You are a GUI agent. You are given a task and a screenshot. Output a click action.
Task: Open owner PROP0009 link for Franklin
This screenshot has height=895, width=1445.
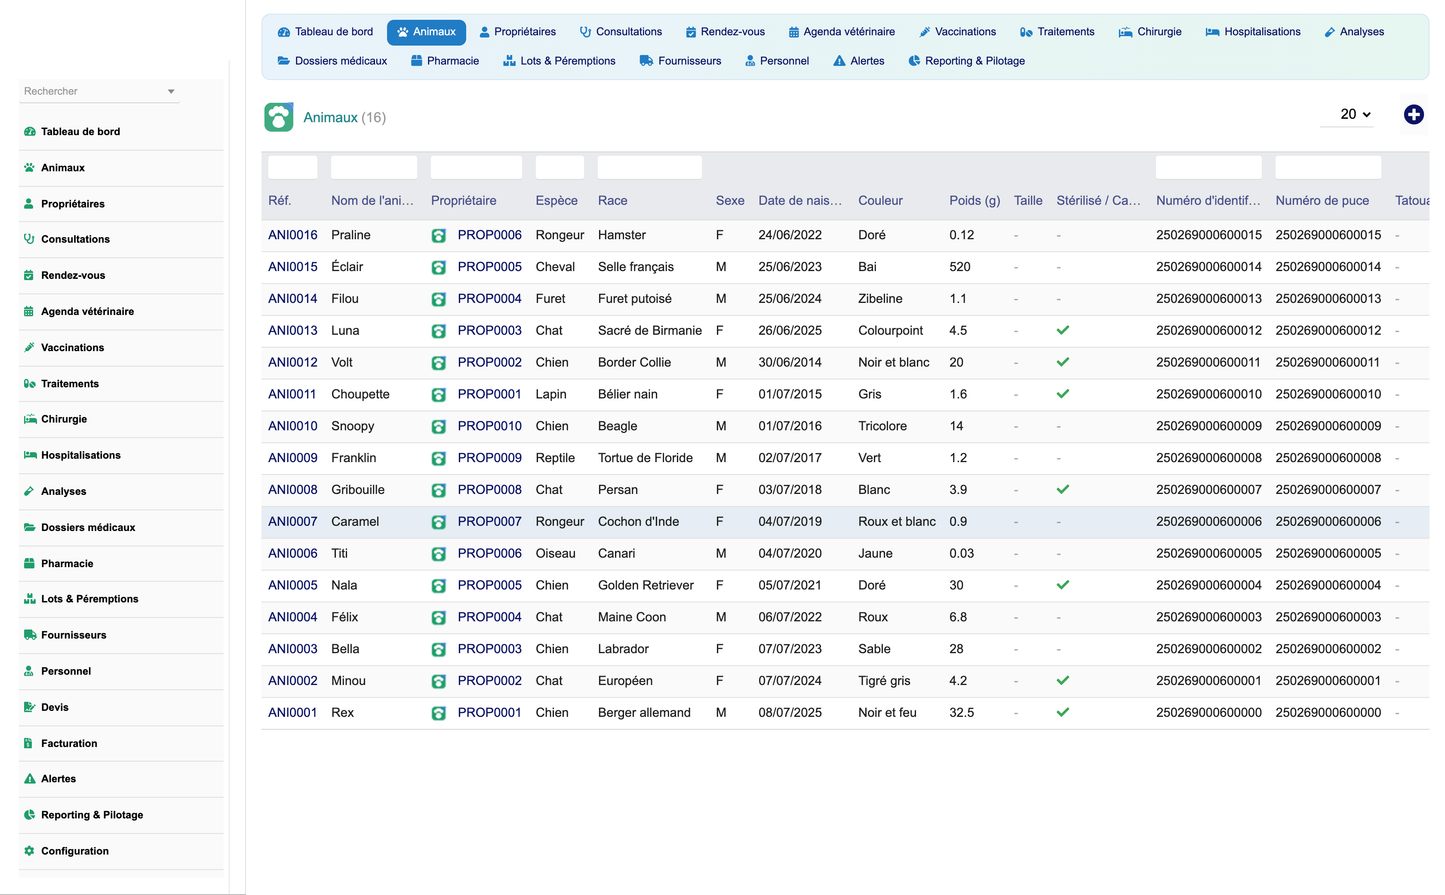489,458
